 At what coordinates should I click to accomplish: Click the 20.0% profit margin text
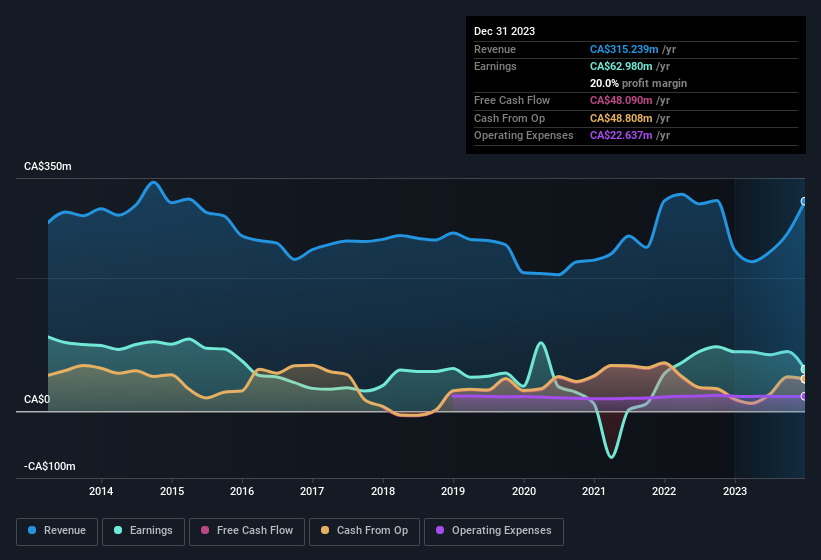(x=638, y=83)
